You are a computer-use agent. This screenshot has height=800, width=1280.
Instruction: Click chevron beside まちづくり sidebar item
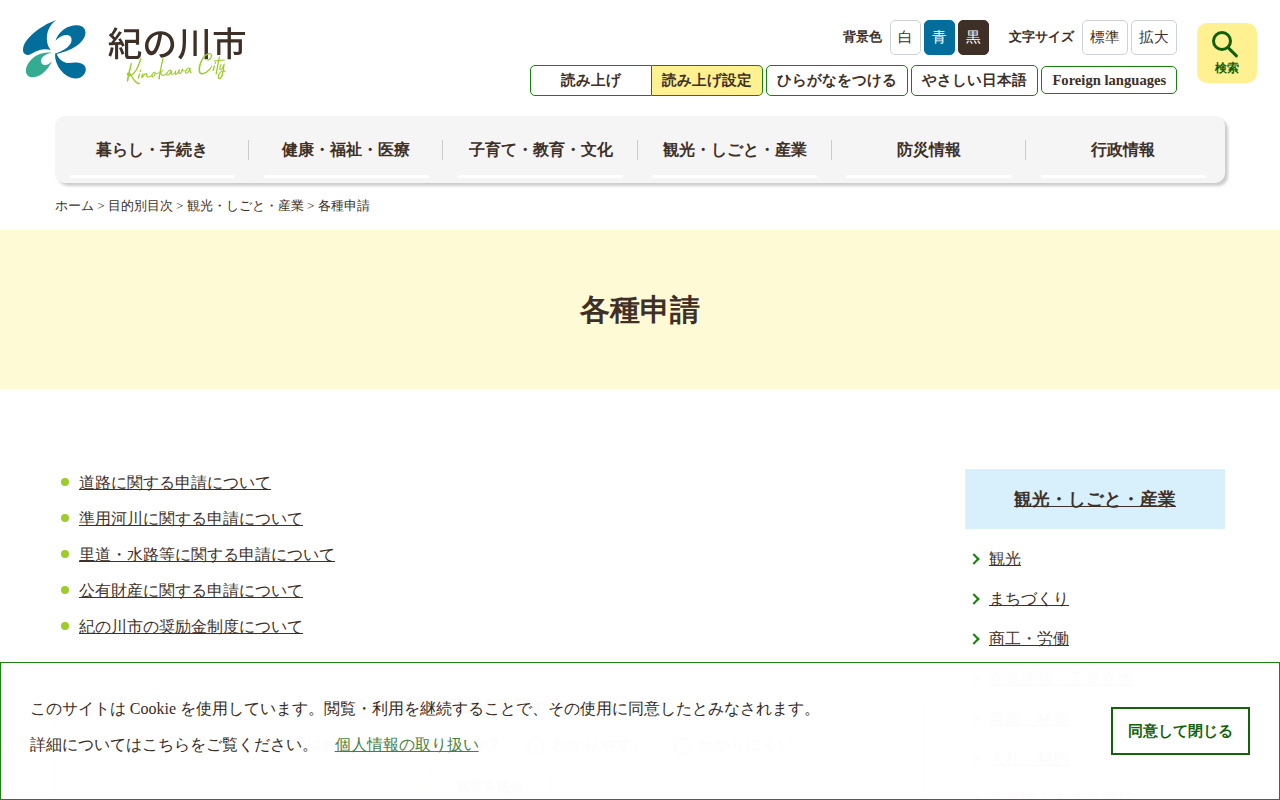point(976,599)
